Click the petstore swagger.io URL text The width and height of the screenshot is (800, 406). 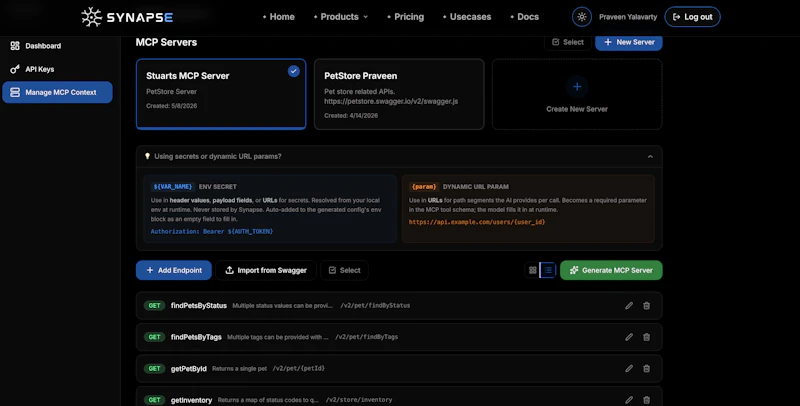391,101
